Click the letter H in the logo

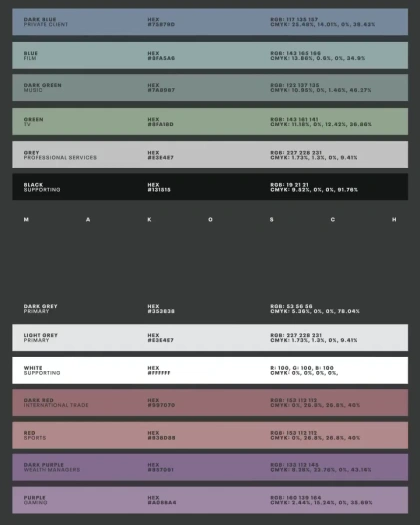pyautogui.click(x=394, y=220)
